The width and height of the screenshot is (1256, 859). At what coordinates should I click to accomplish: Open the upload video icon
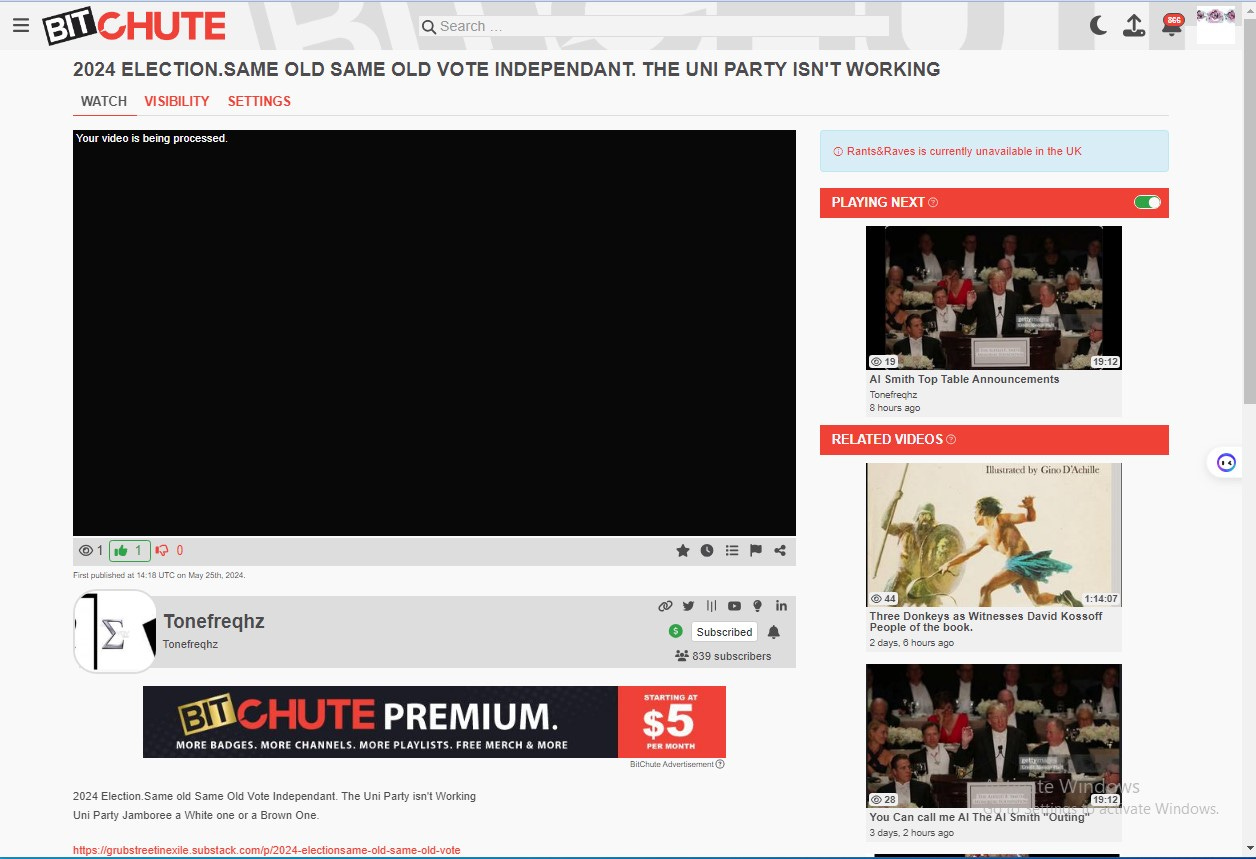tap(1134, 26)
